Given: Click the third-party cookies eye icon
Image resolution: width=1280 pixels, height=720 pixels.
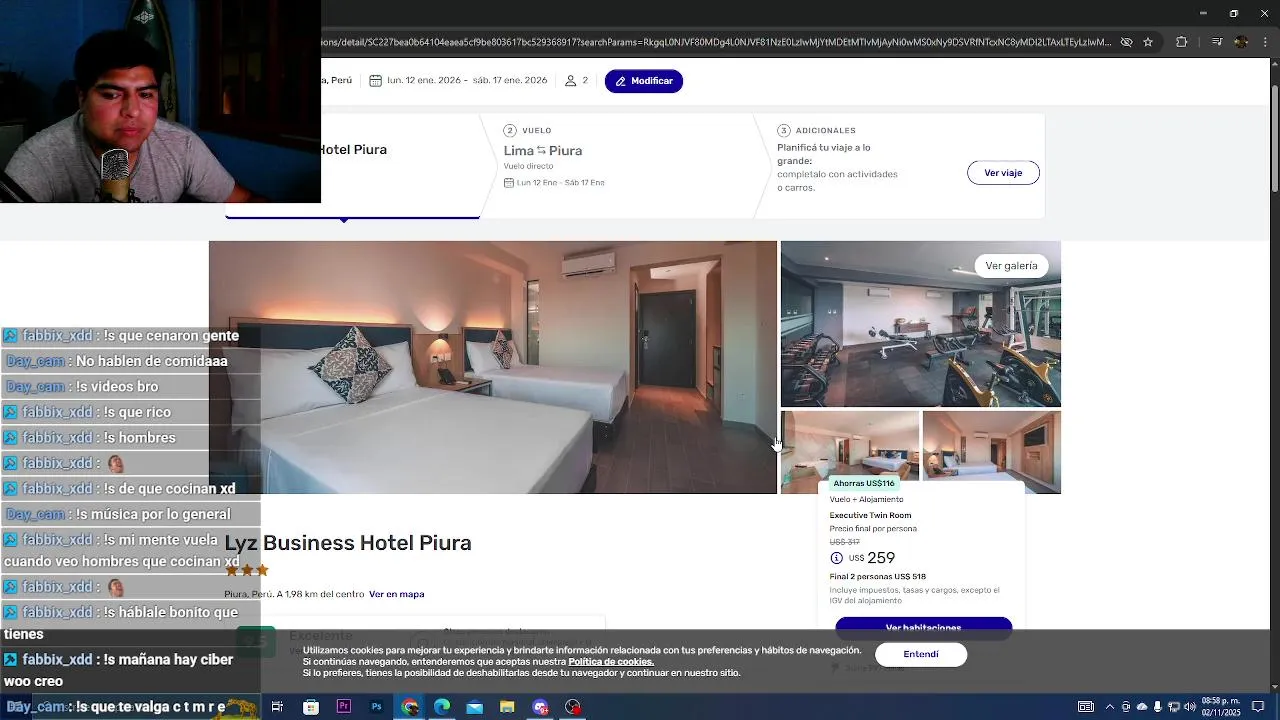Looking at the screenshot, I should [1126, 42].
